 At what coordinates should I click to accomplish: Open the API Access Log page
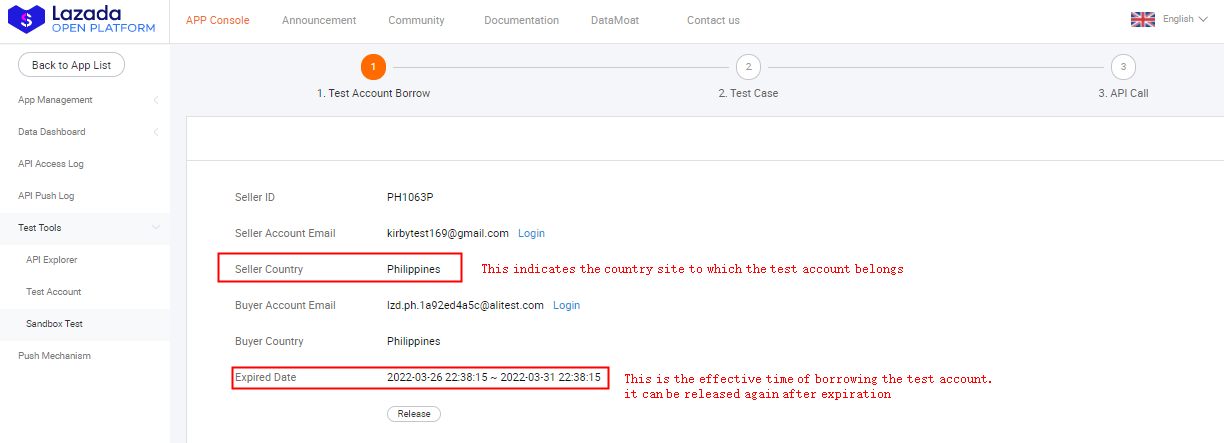coord(51,164)
